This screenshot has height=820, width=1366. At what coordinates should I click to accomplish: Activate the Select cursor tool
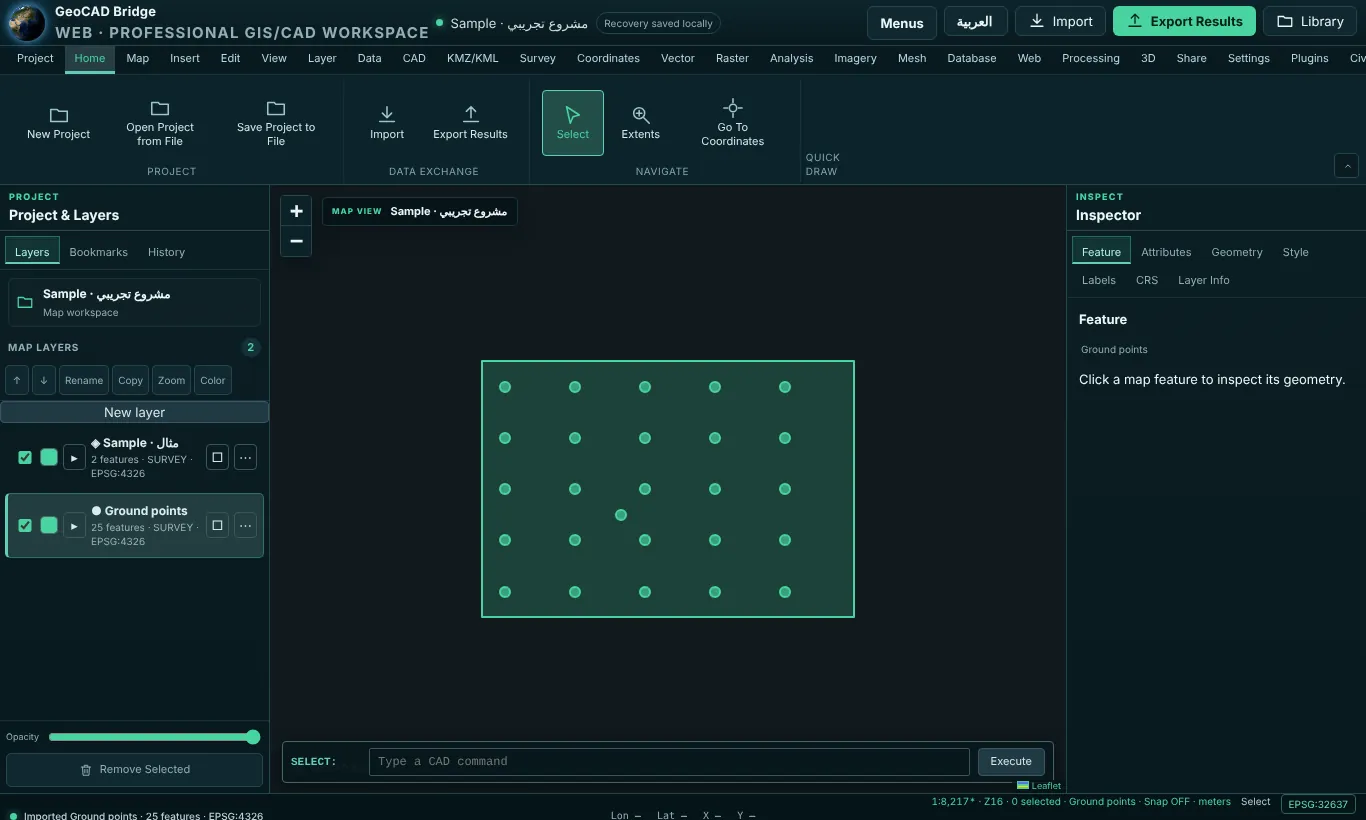(x=573, y=123)
